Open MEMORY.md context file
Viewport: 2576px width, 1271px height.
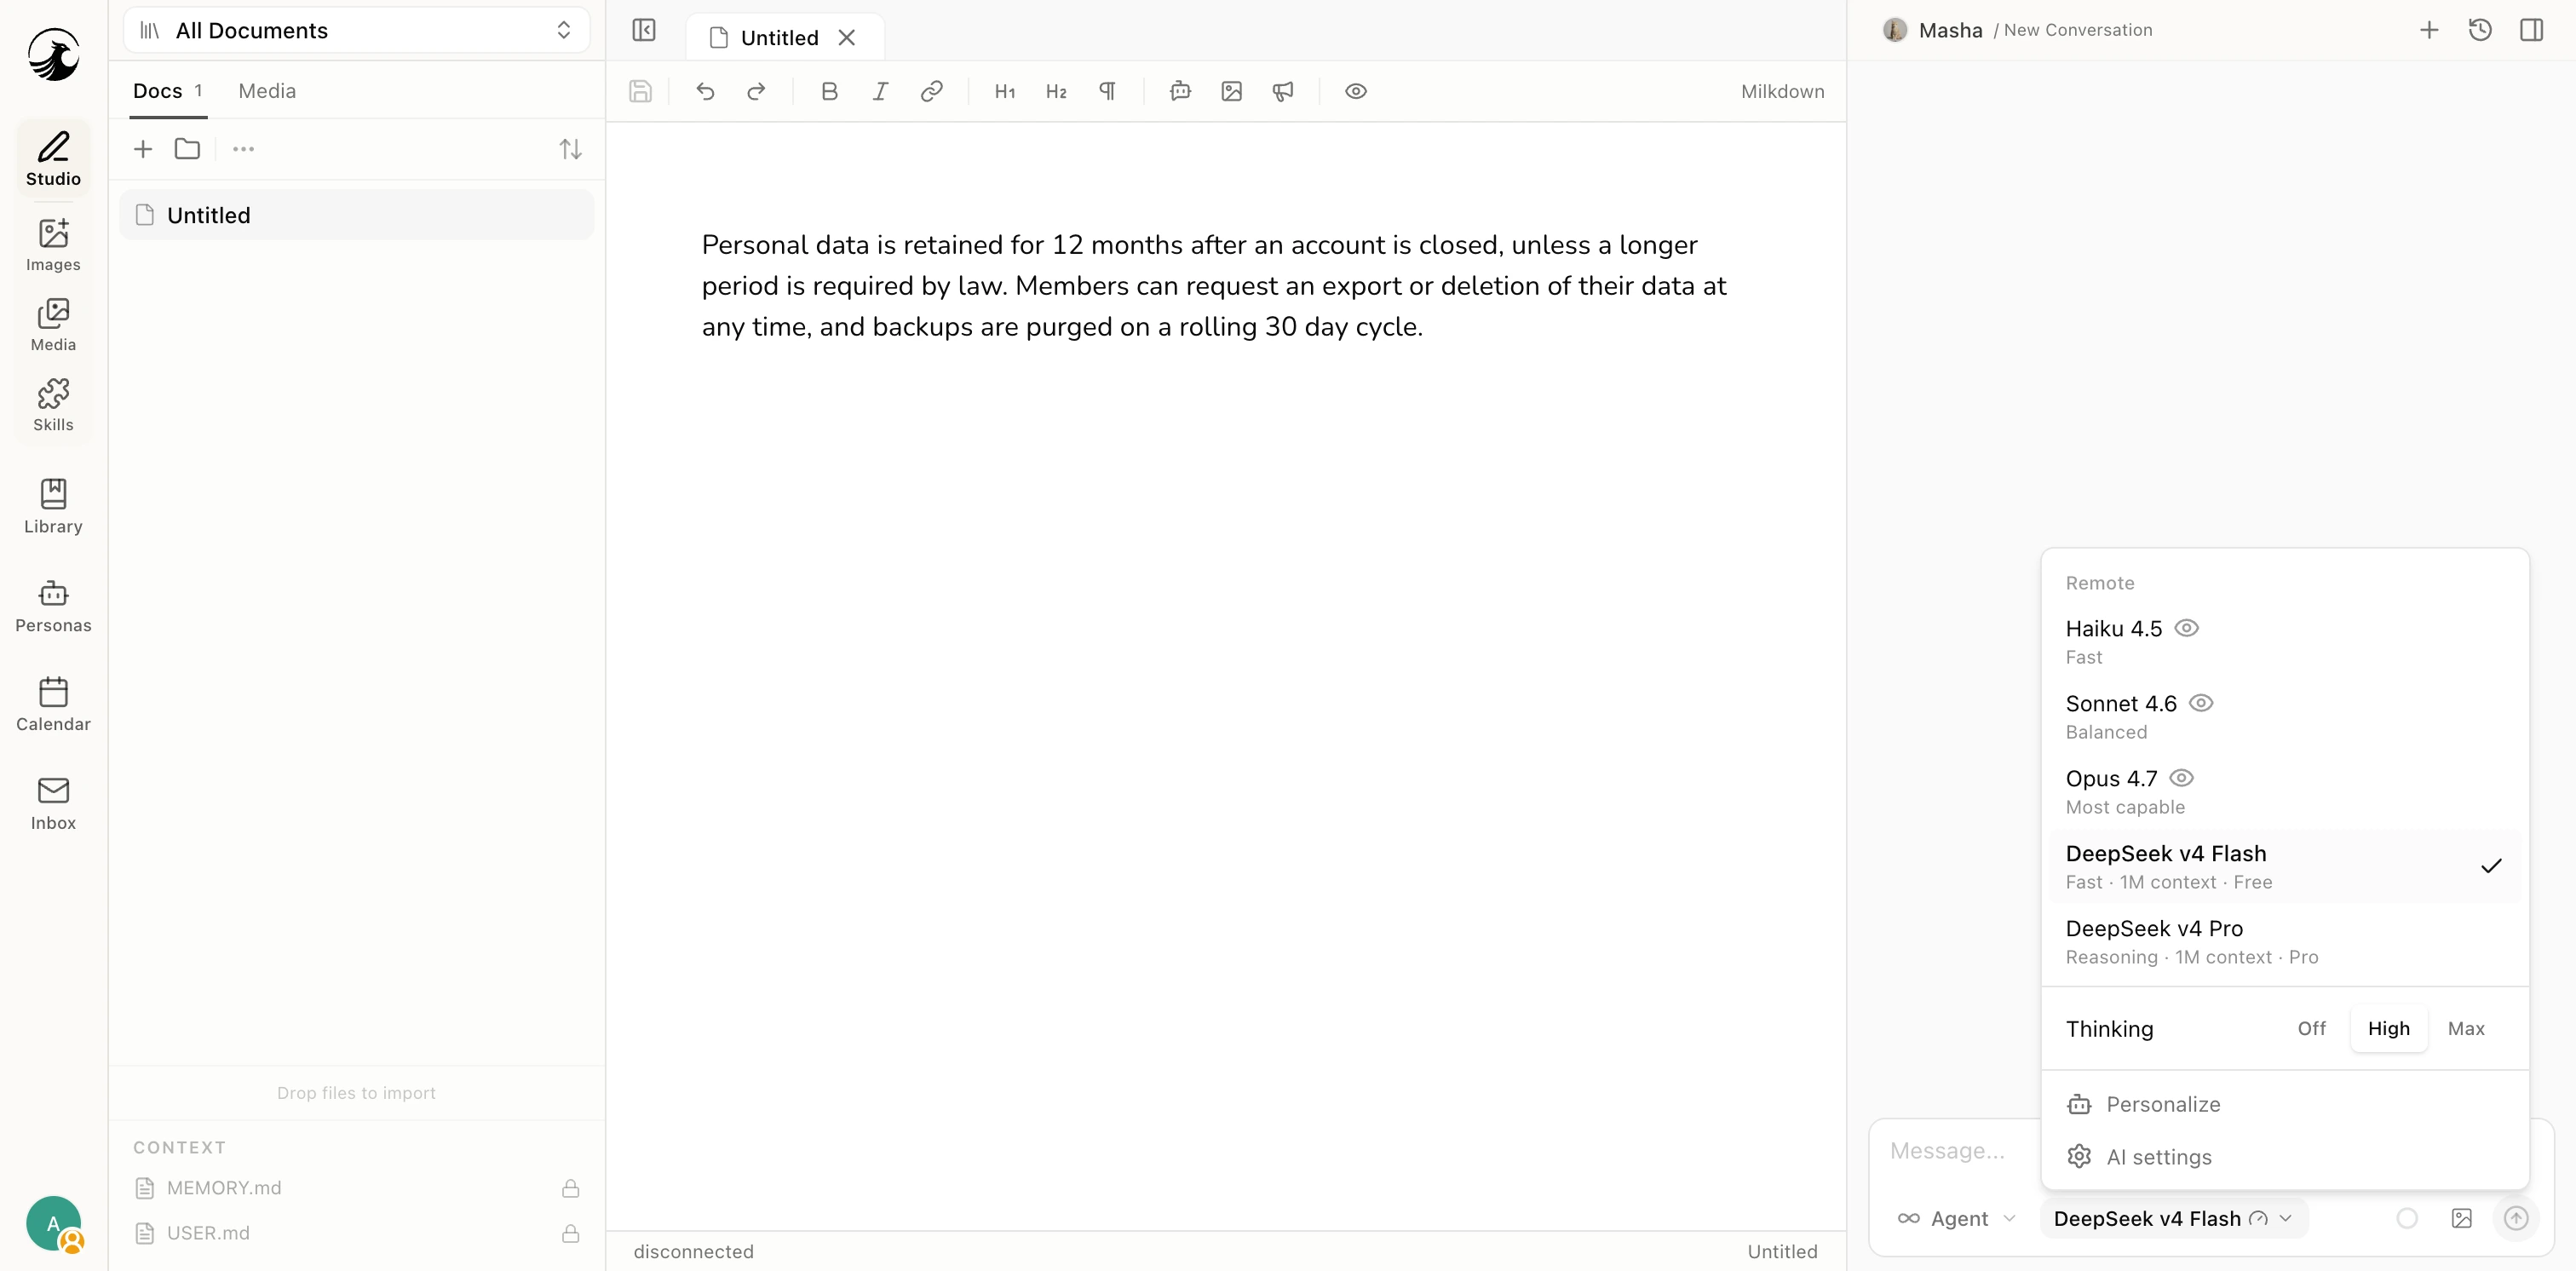[357, 1188]
